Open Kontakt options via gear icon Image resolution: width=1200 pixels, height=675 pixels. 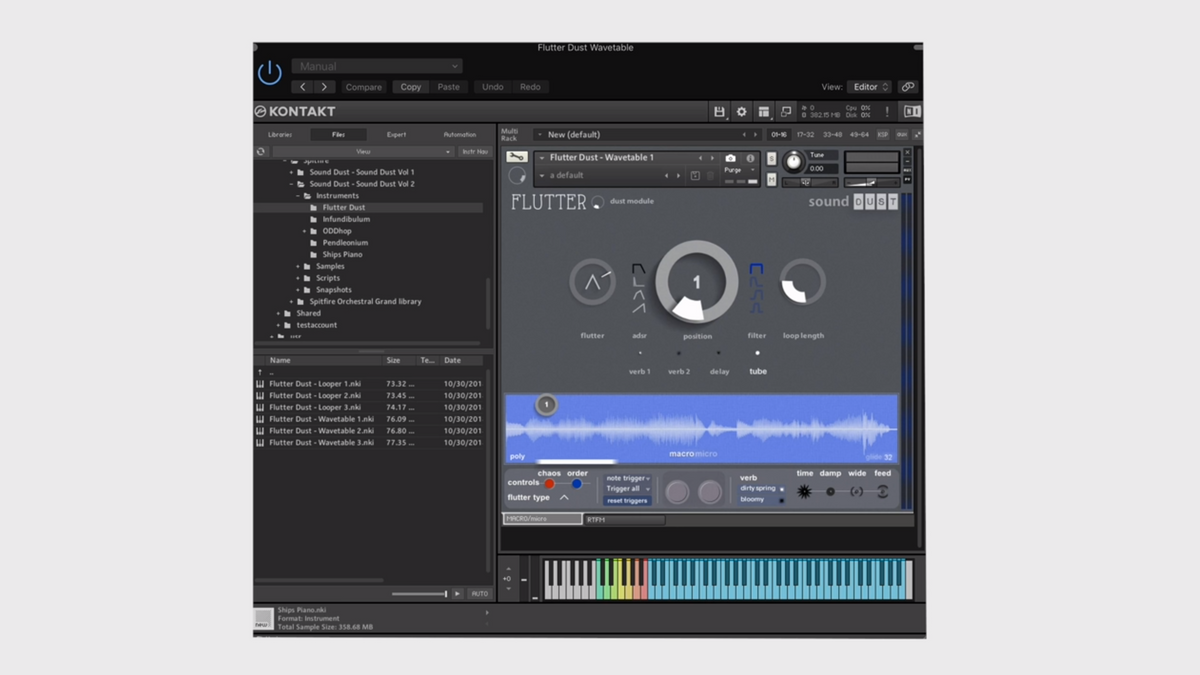click(x=741, y=112)
